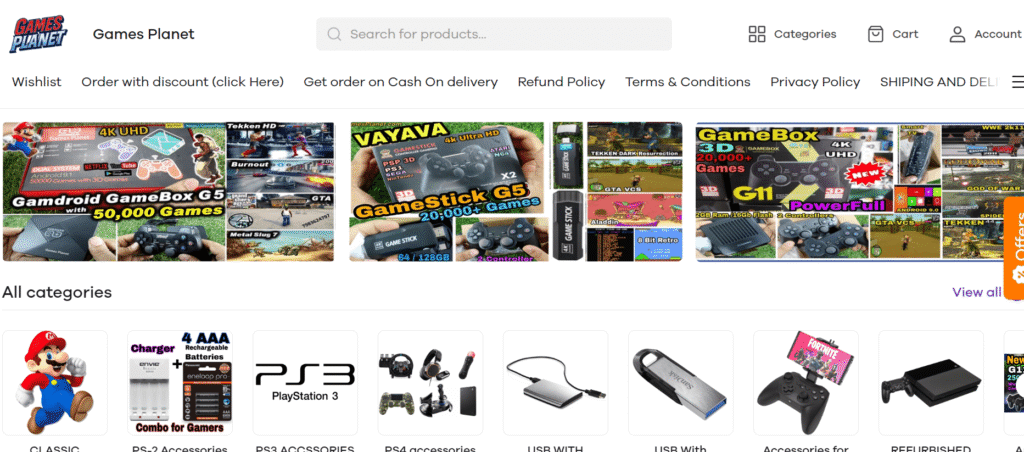
Task: Select the SanDisk USB flash drive category
Action: tap(680, 383)
